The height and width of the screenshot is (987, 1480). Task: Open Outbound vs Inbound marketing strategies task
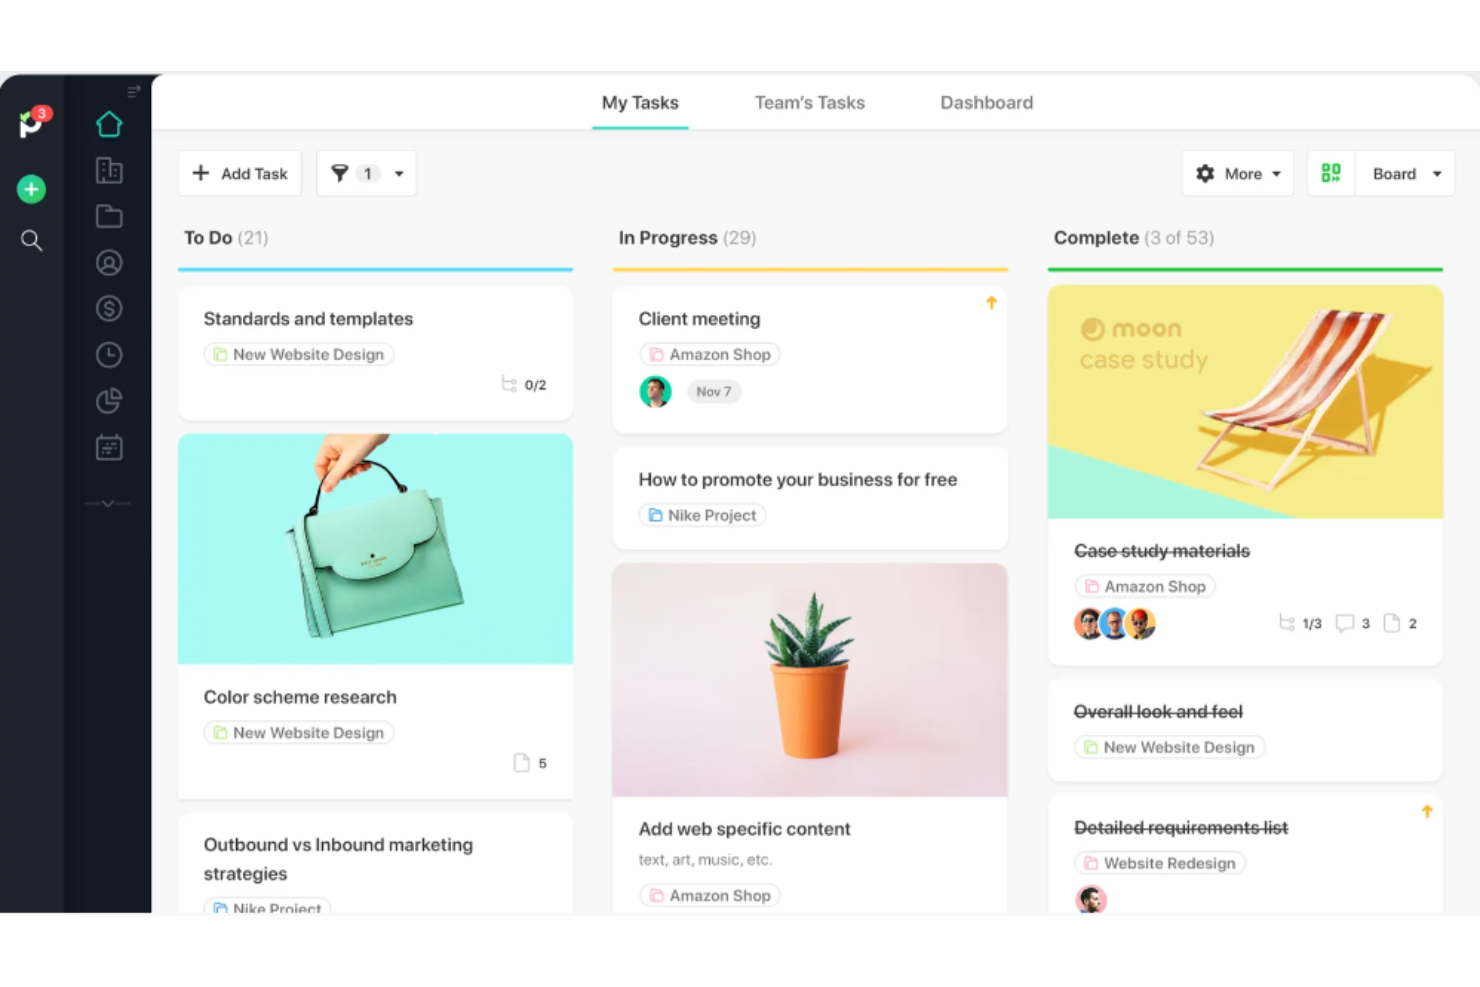click(x=338, y=859)
